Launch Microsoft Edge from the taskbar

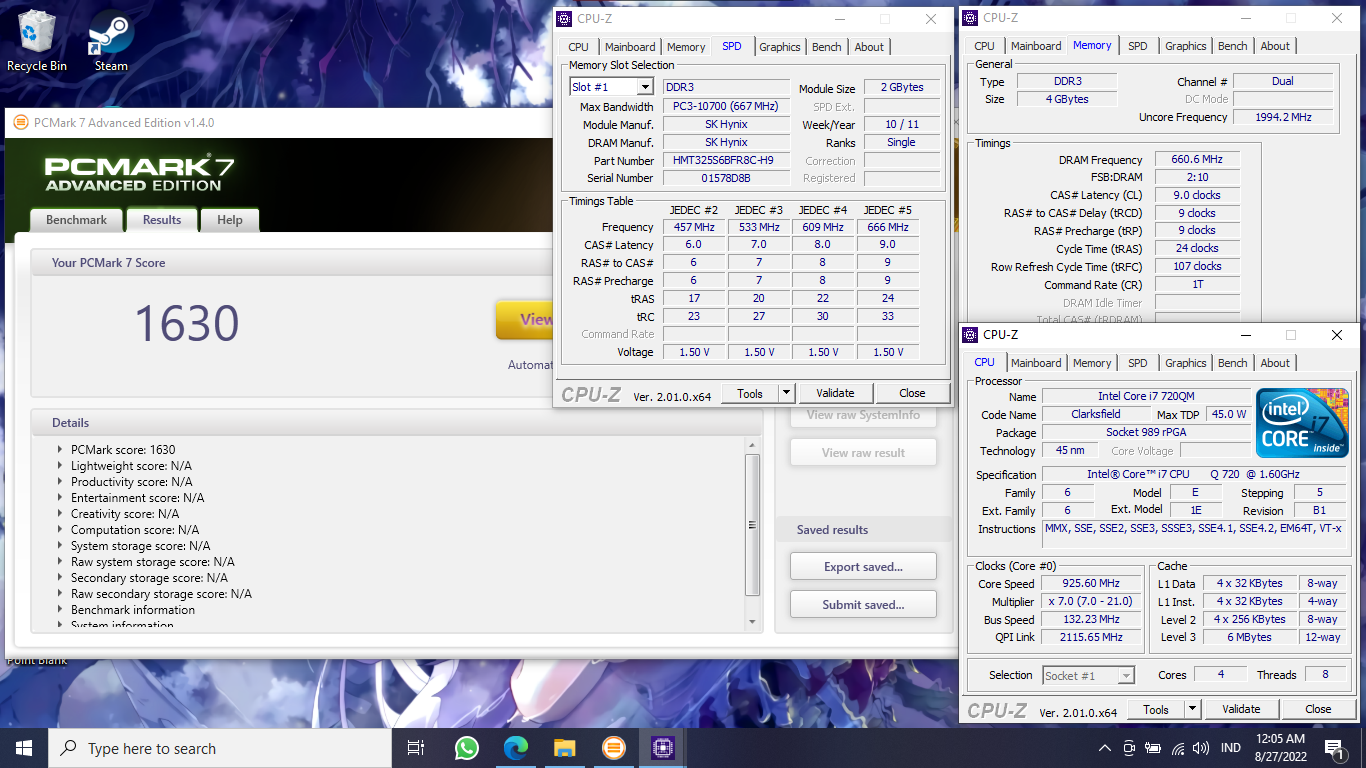coord(515,748)
